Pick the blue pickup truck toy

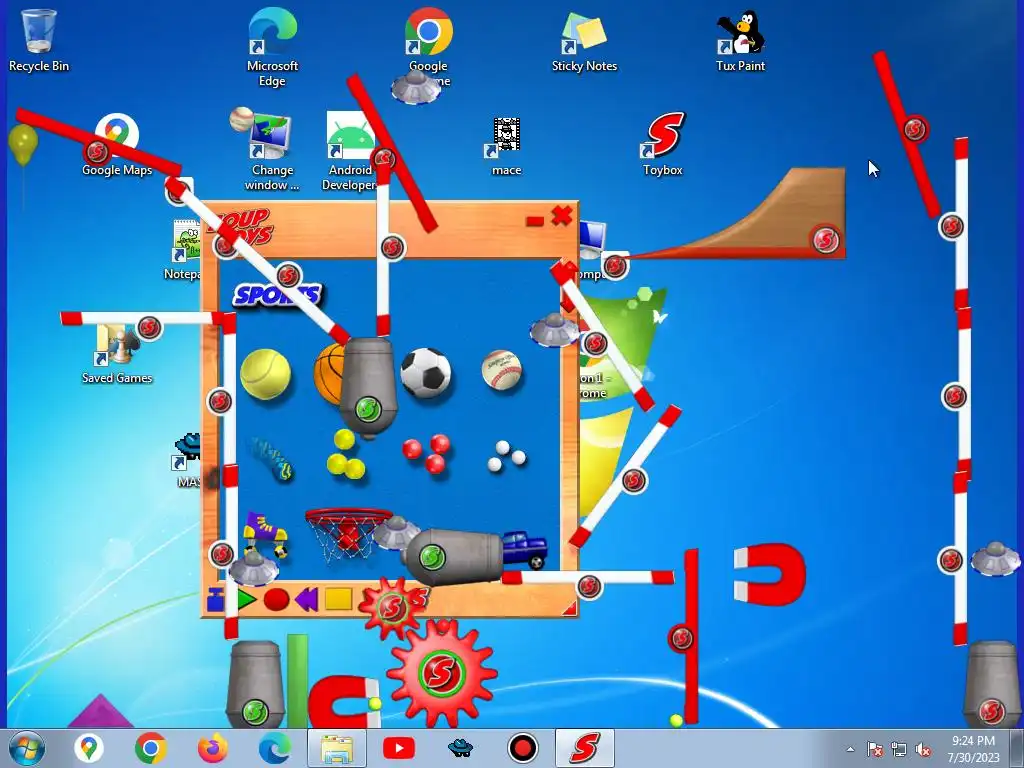[524, 549]
